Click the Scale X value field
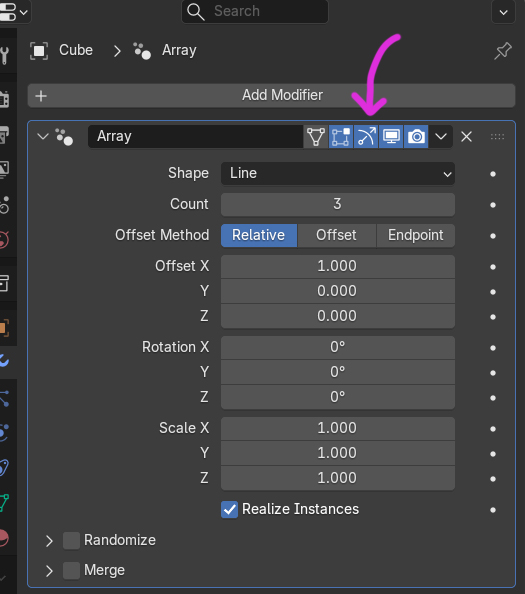The height and width of the screenshot is (594, 525). tap(338, 428)
